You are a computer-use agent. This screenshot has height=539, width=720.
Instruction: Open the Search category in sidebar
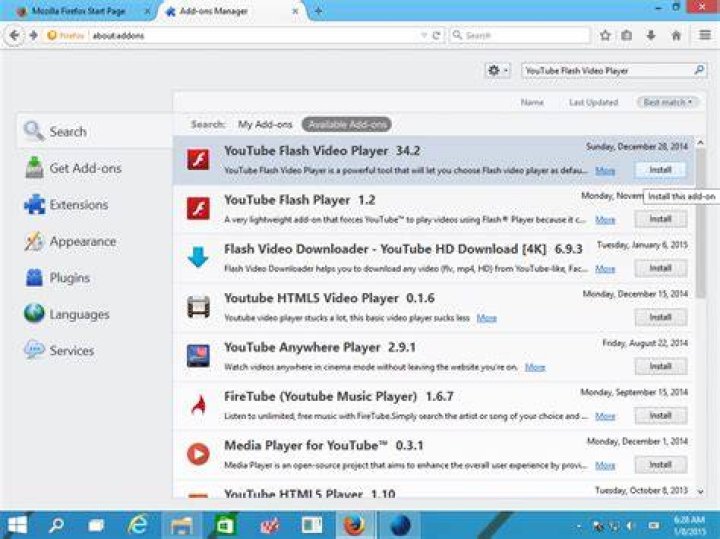pyautogui.click(x=94, y=131)
